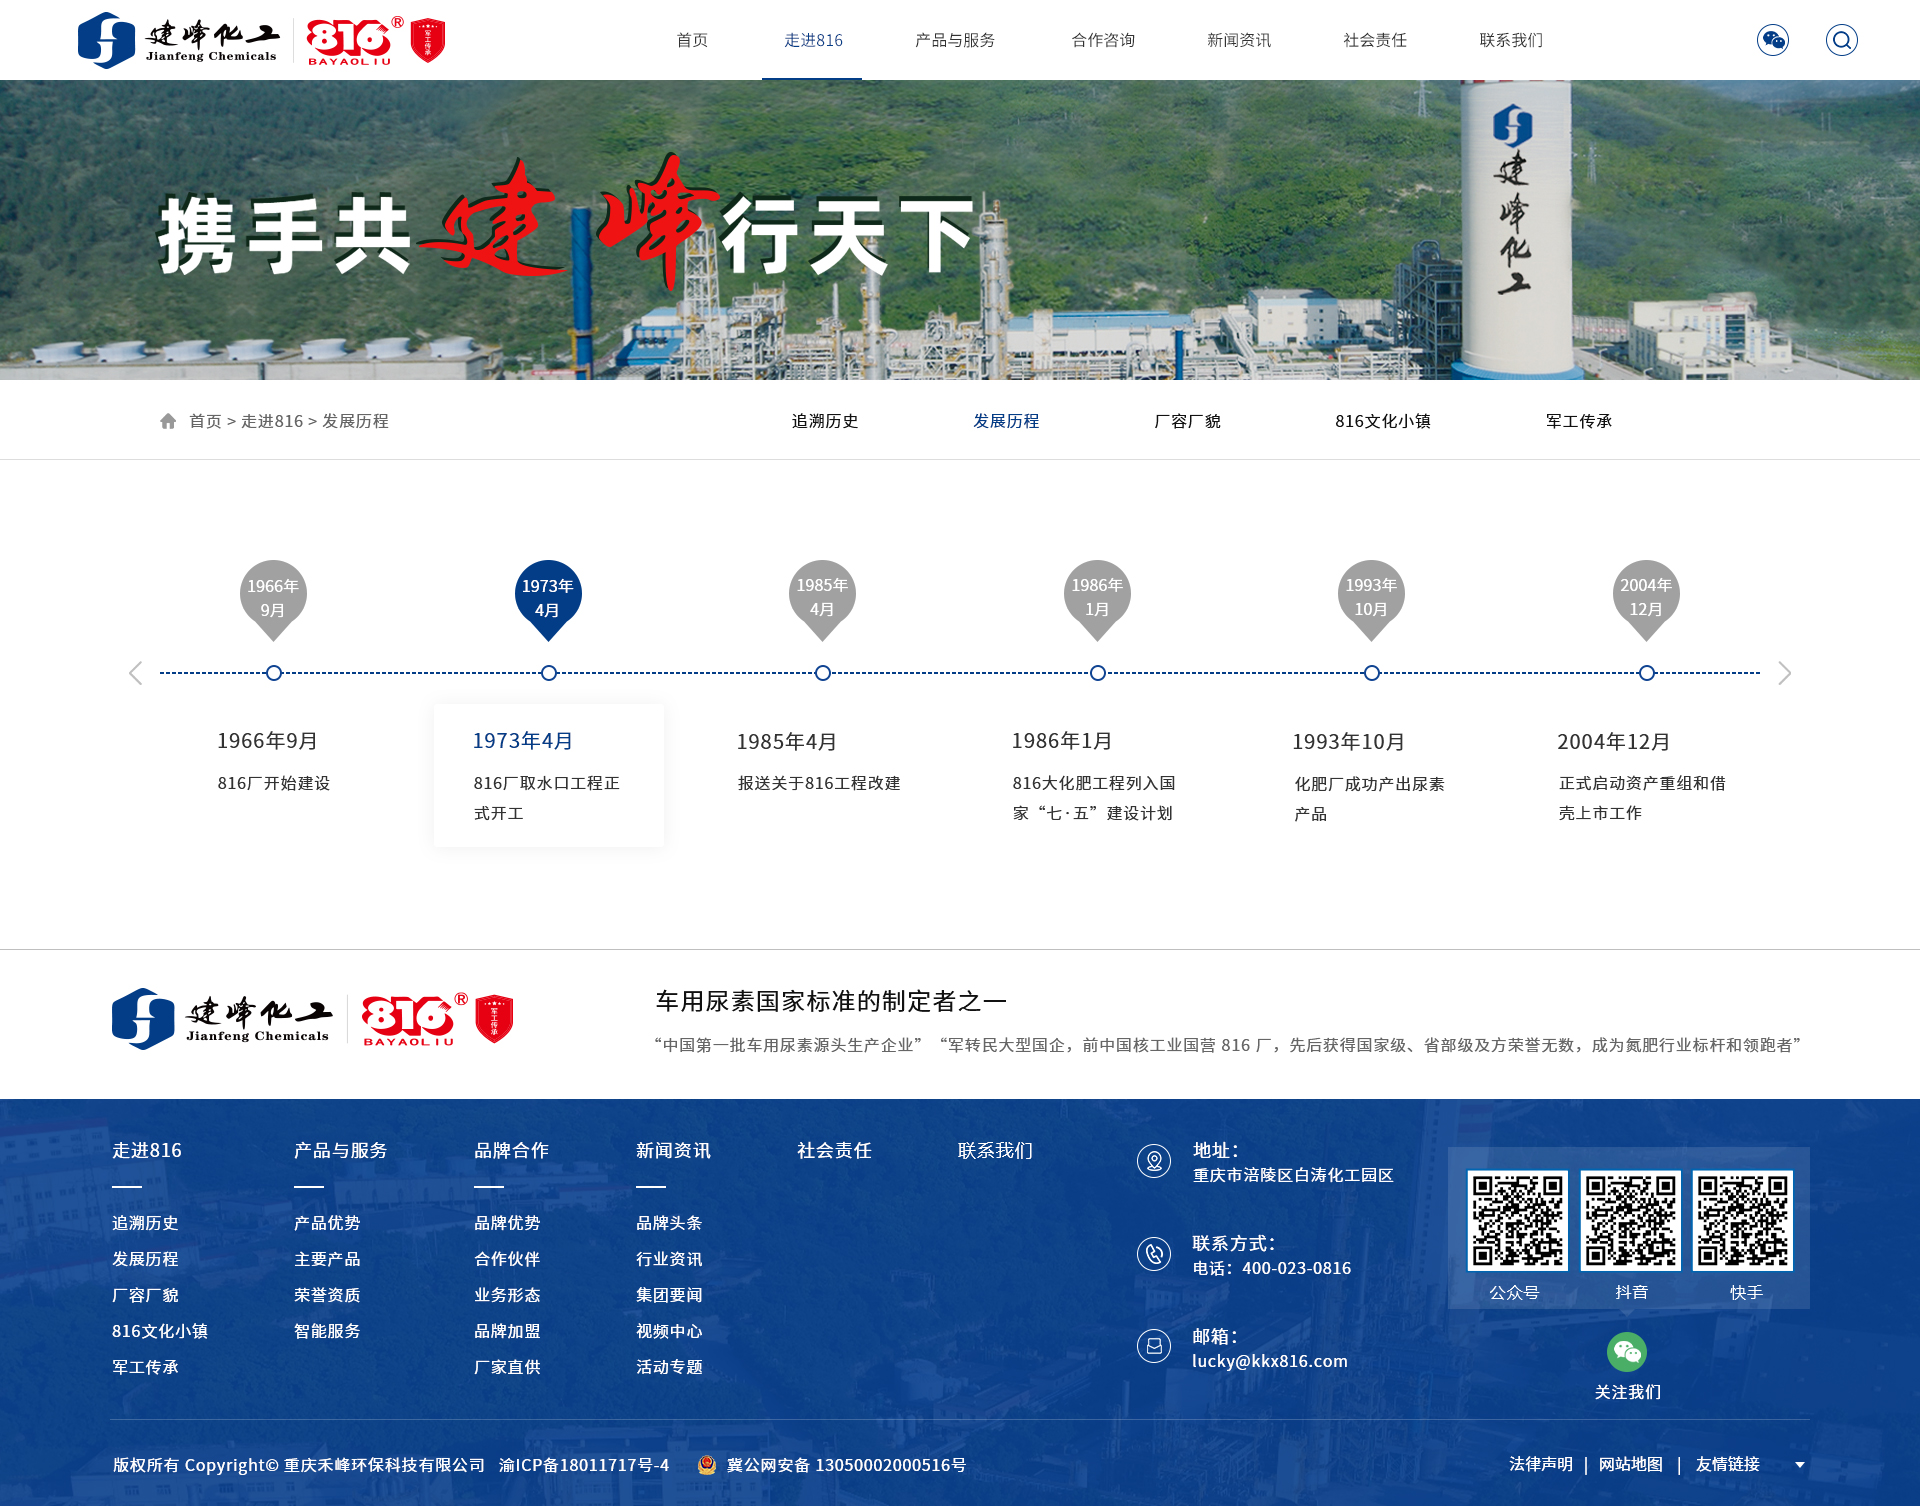The image size is (1920, 1506).
Task: Open footer link 发展历程
Action: (145, 1259)
